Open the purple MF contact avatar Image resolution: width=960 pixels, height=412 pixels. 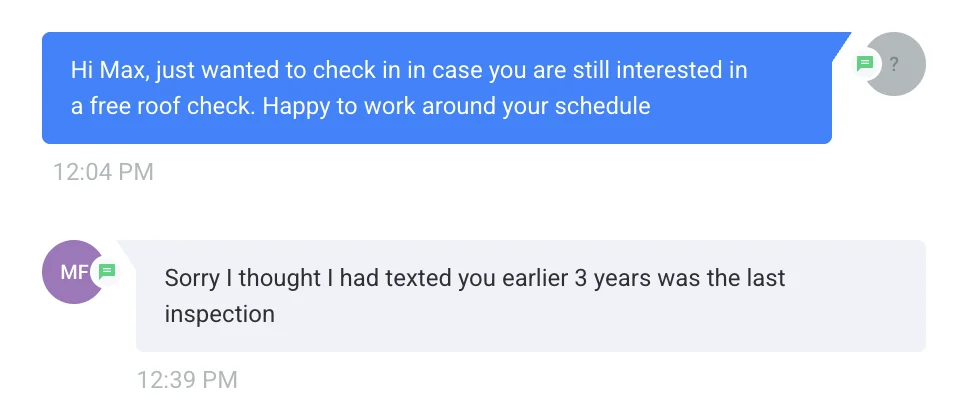pos(73,272)
